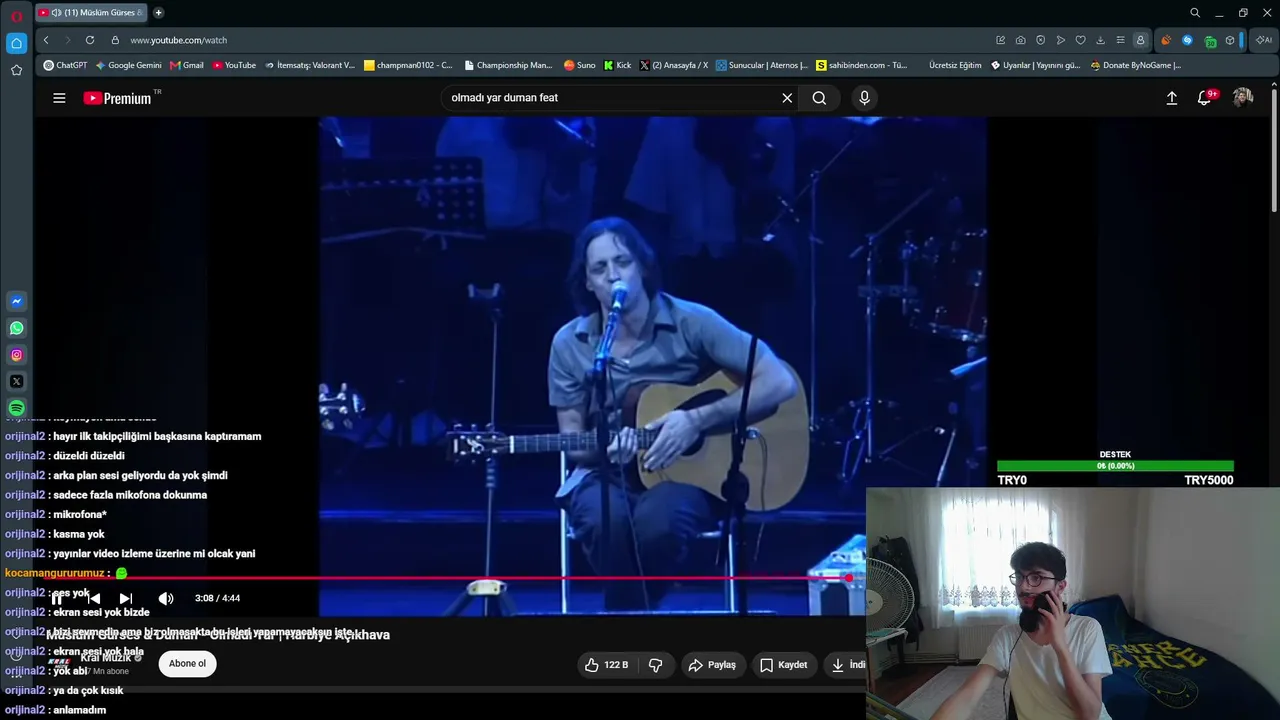1280x720 pixels.
Task: Open the heart icon in the address bar
Action: pos(1080,40)
